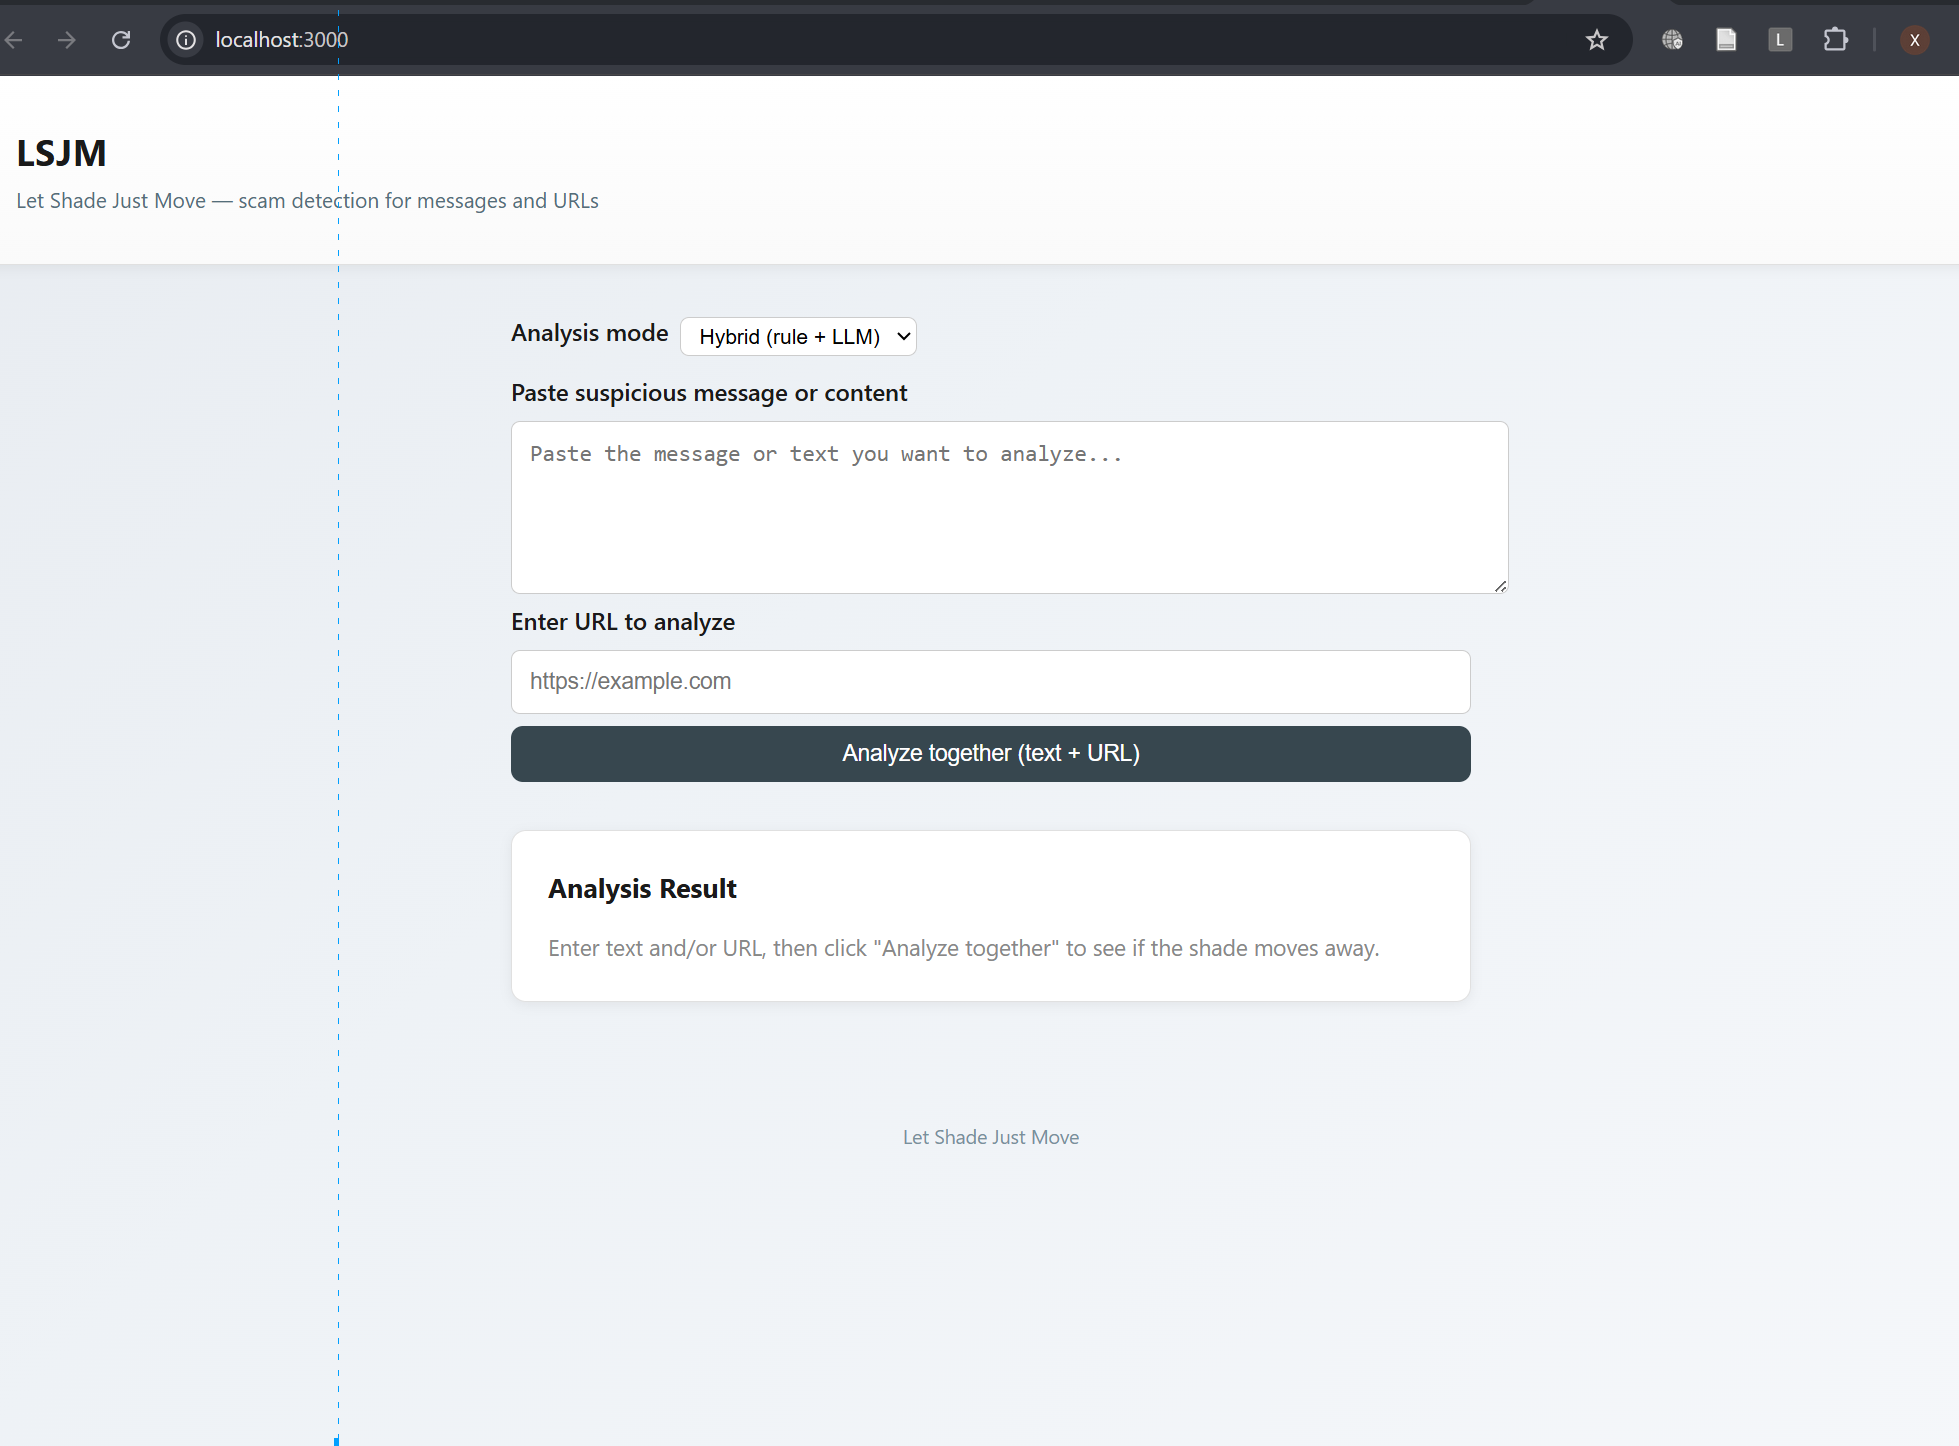
Task: Reload the localhost page
Action: [121, 40]
